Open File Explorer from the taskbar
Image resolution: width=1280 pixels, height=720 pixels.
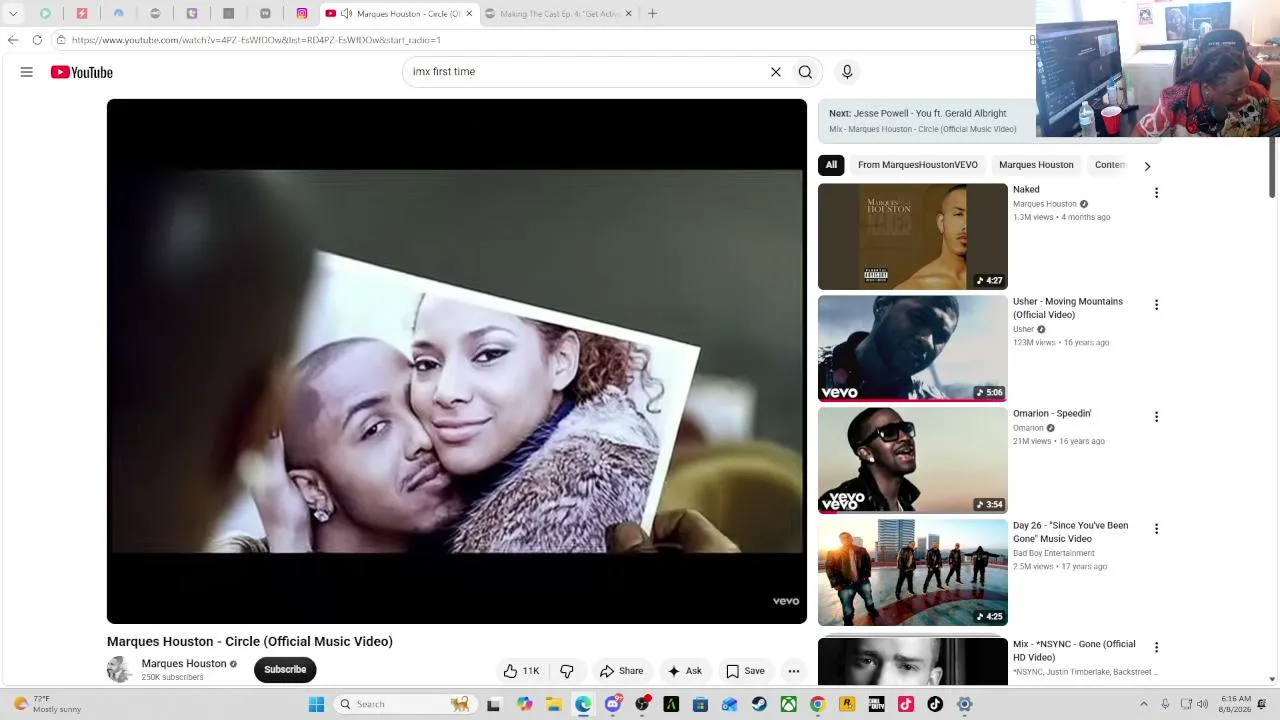point(553,704)
